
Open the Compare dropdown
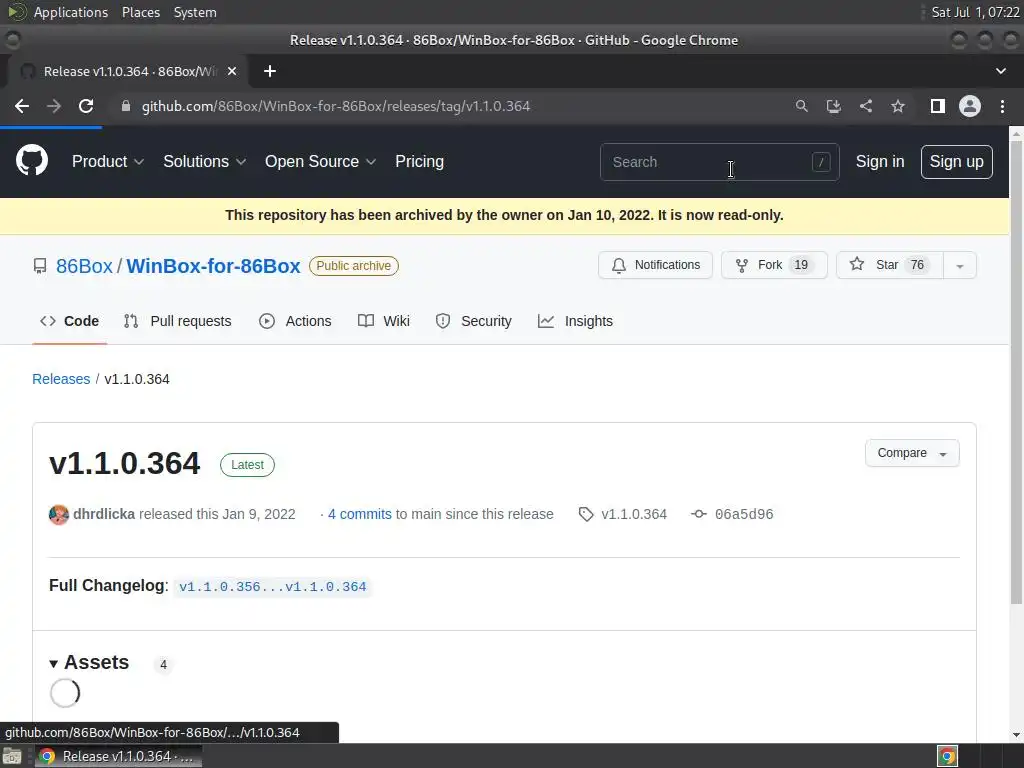[x=912, y=453]
